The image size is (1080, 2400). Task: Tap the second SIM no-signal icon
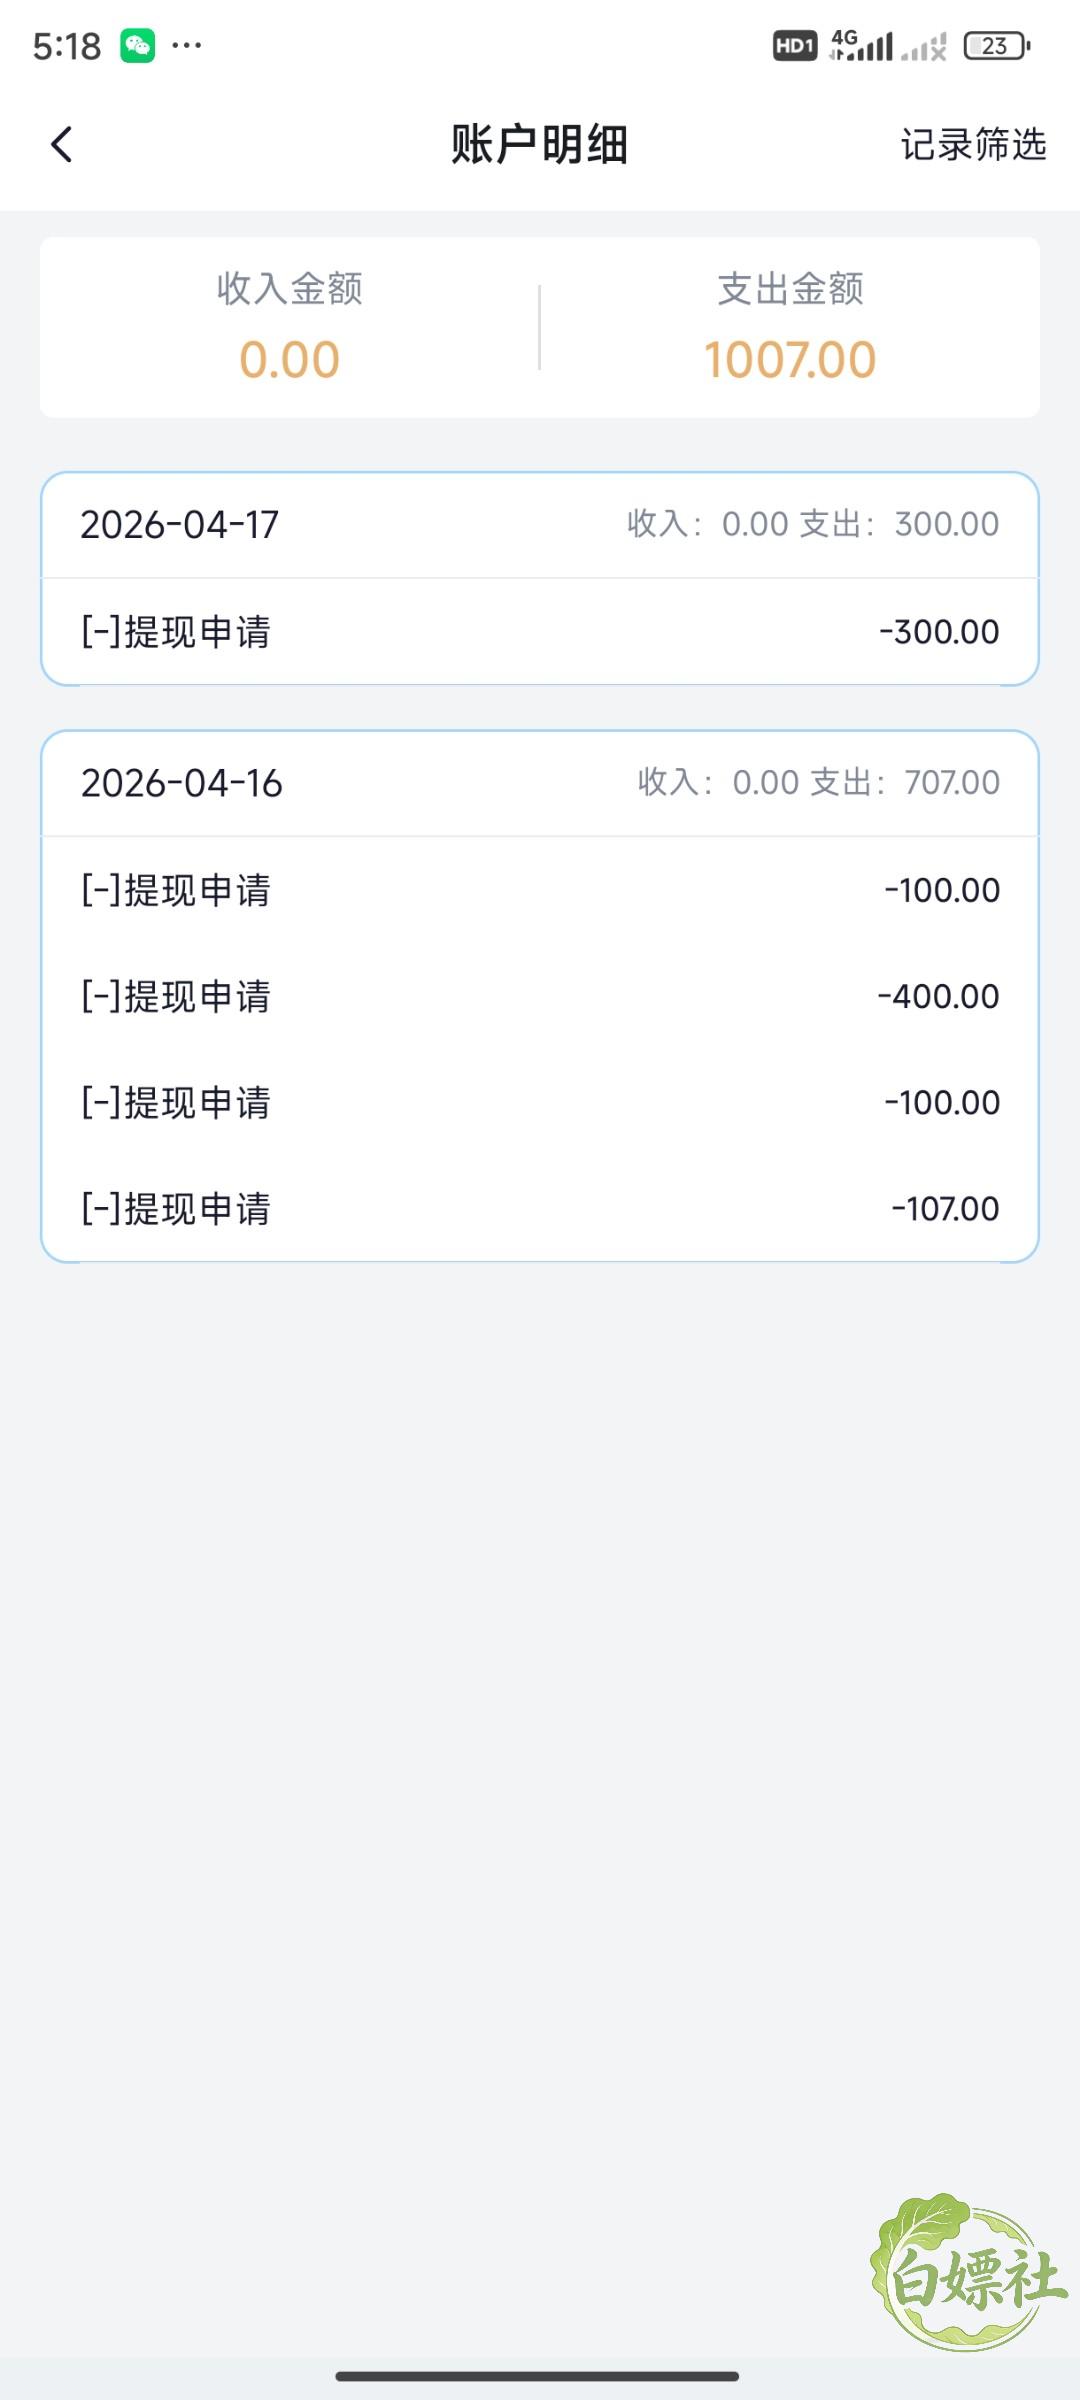pyautogui.click(x=924, y=47)
